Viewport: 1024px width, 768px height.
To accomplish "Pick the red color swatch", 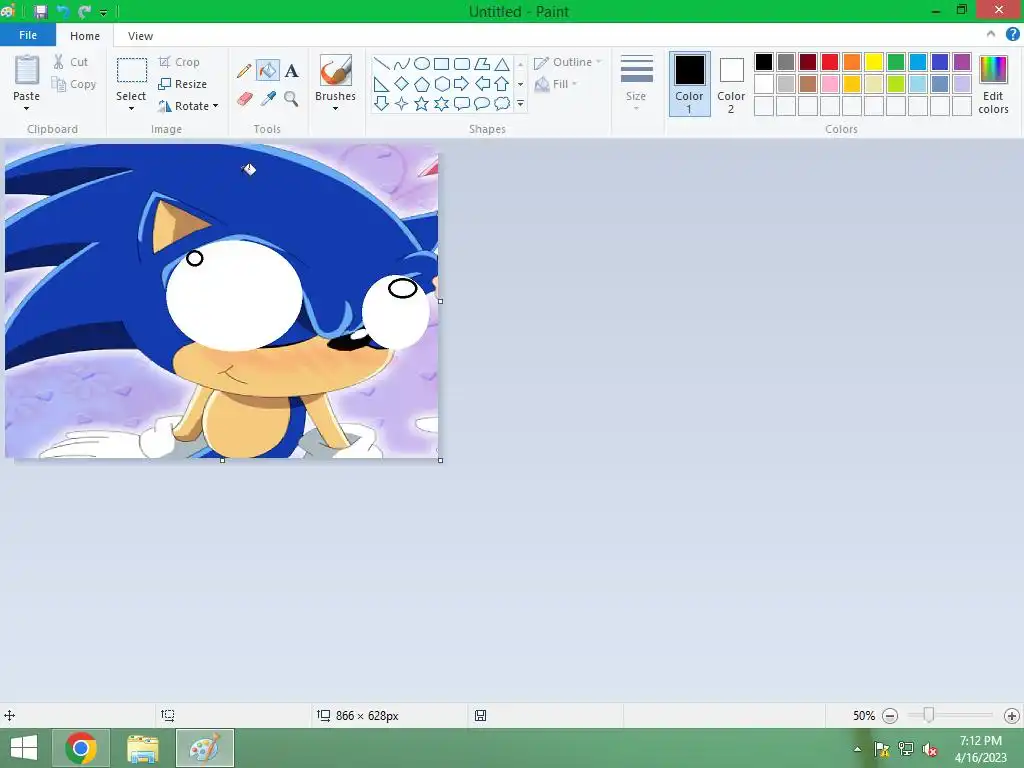I will 830,62.
